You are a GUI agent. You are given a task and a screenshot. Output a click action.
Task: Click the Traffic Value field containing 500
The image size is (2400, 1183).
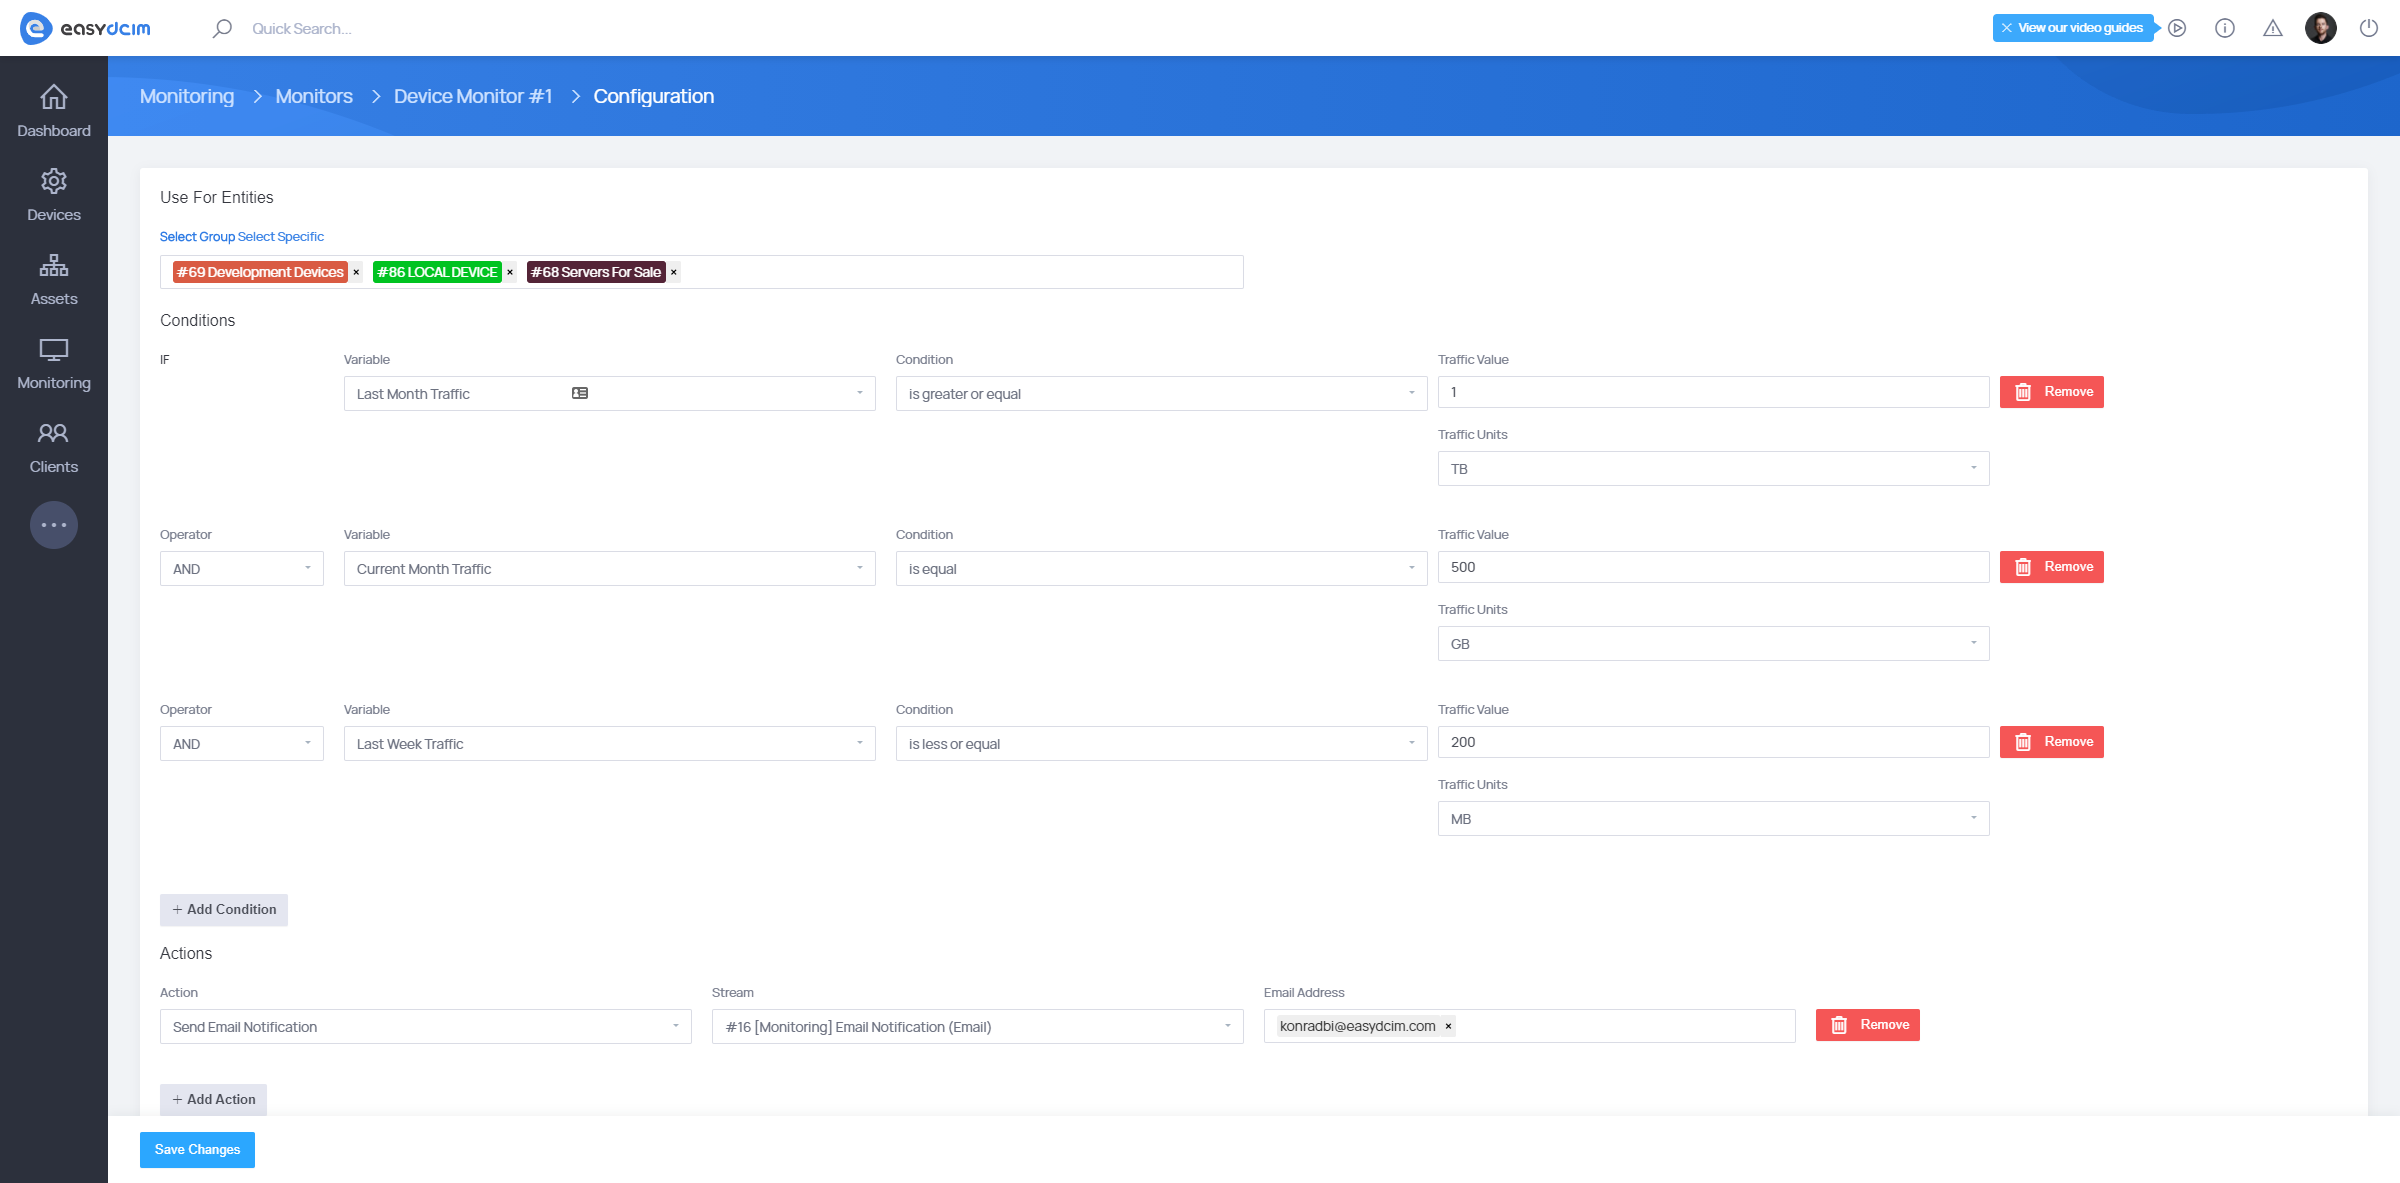[x=1713, y=567]
